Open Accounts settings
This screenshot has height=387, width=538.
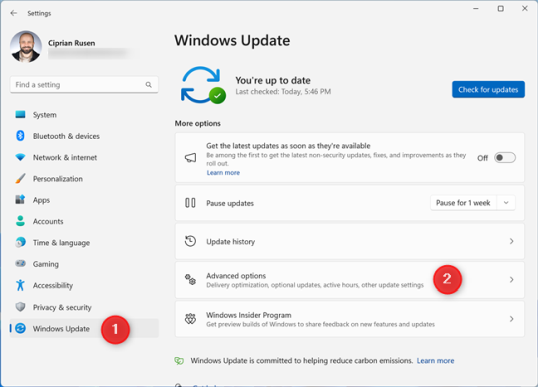tap(84, 221)
